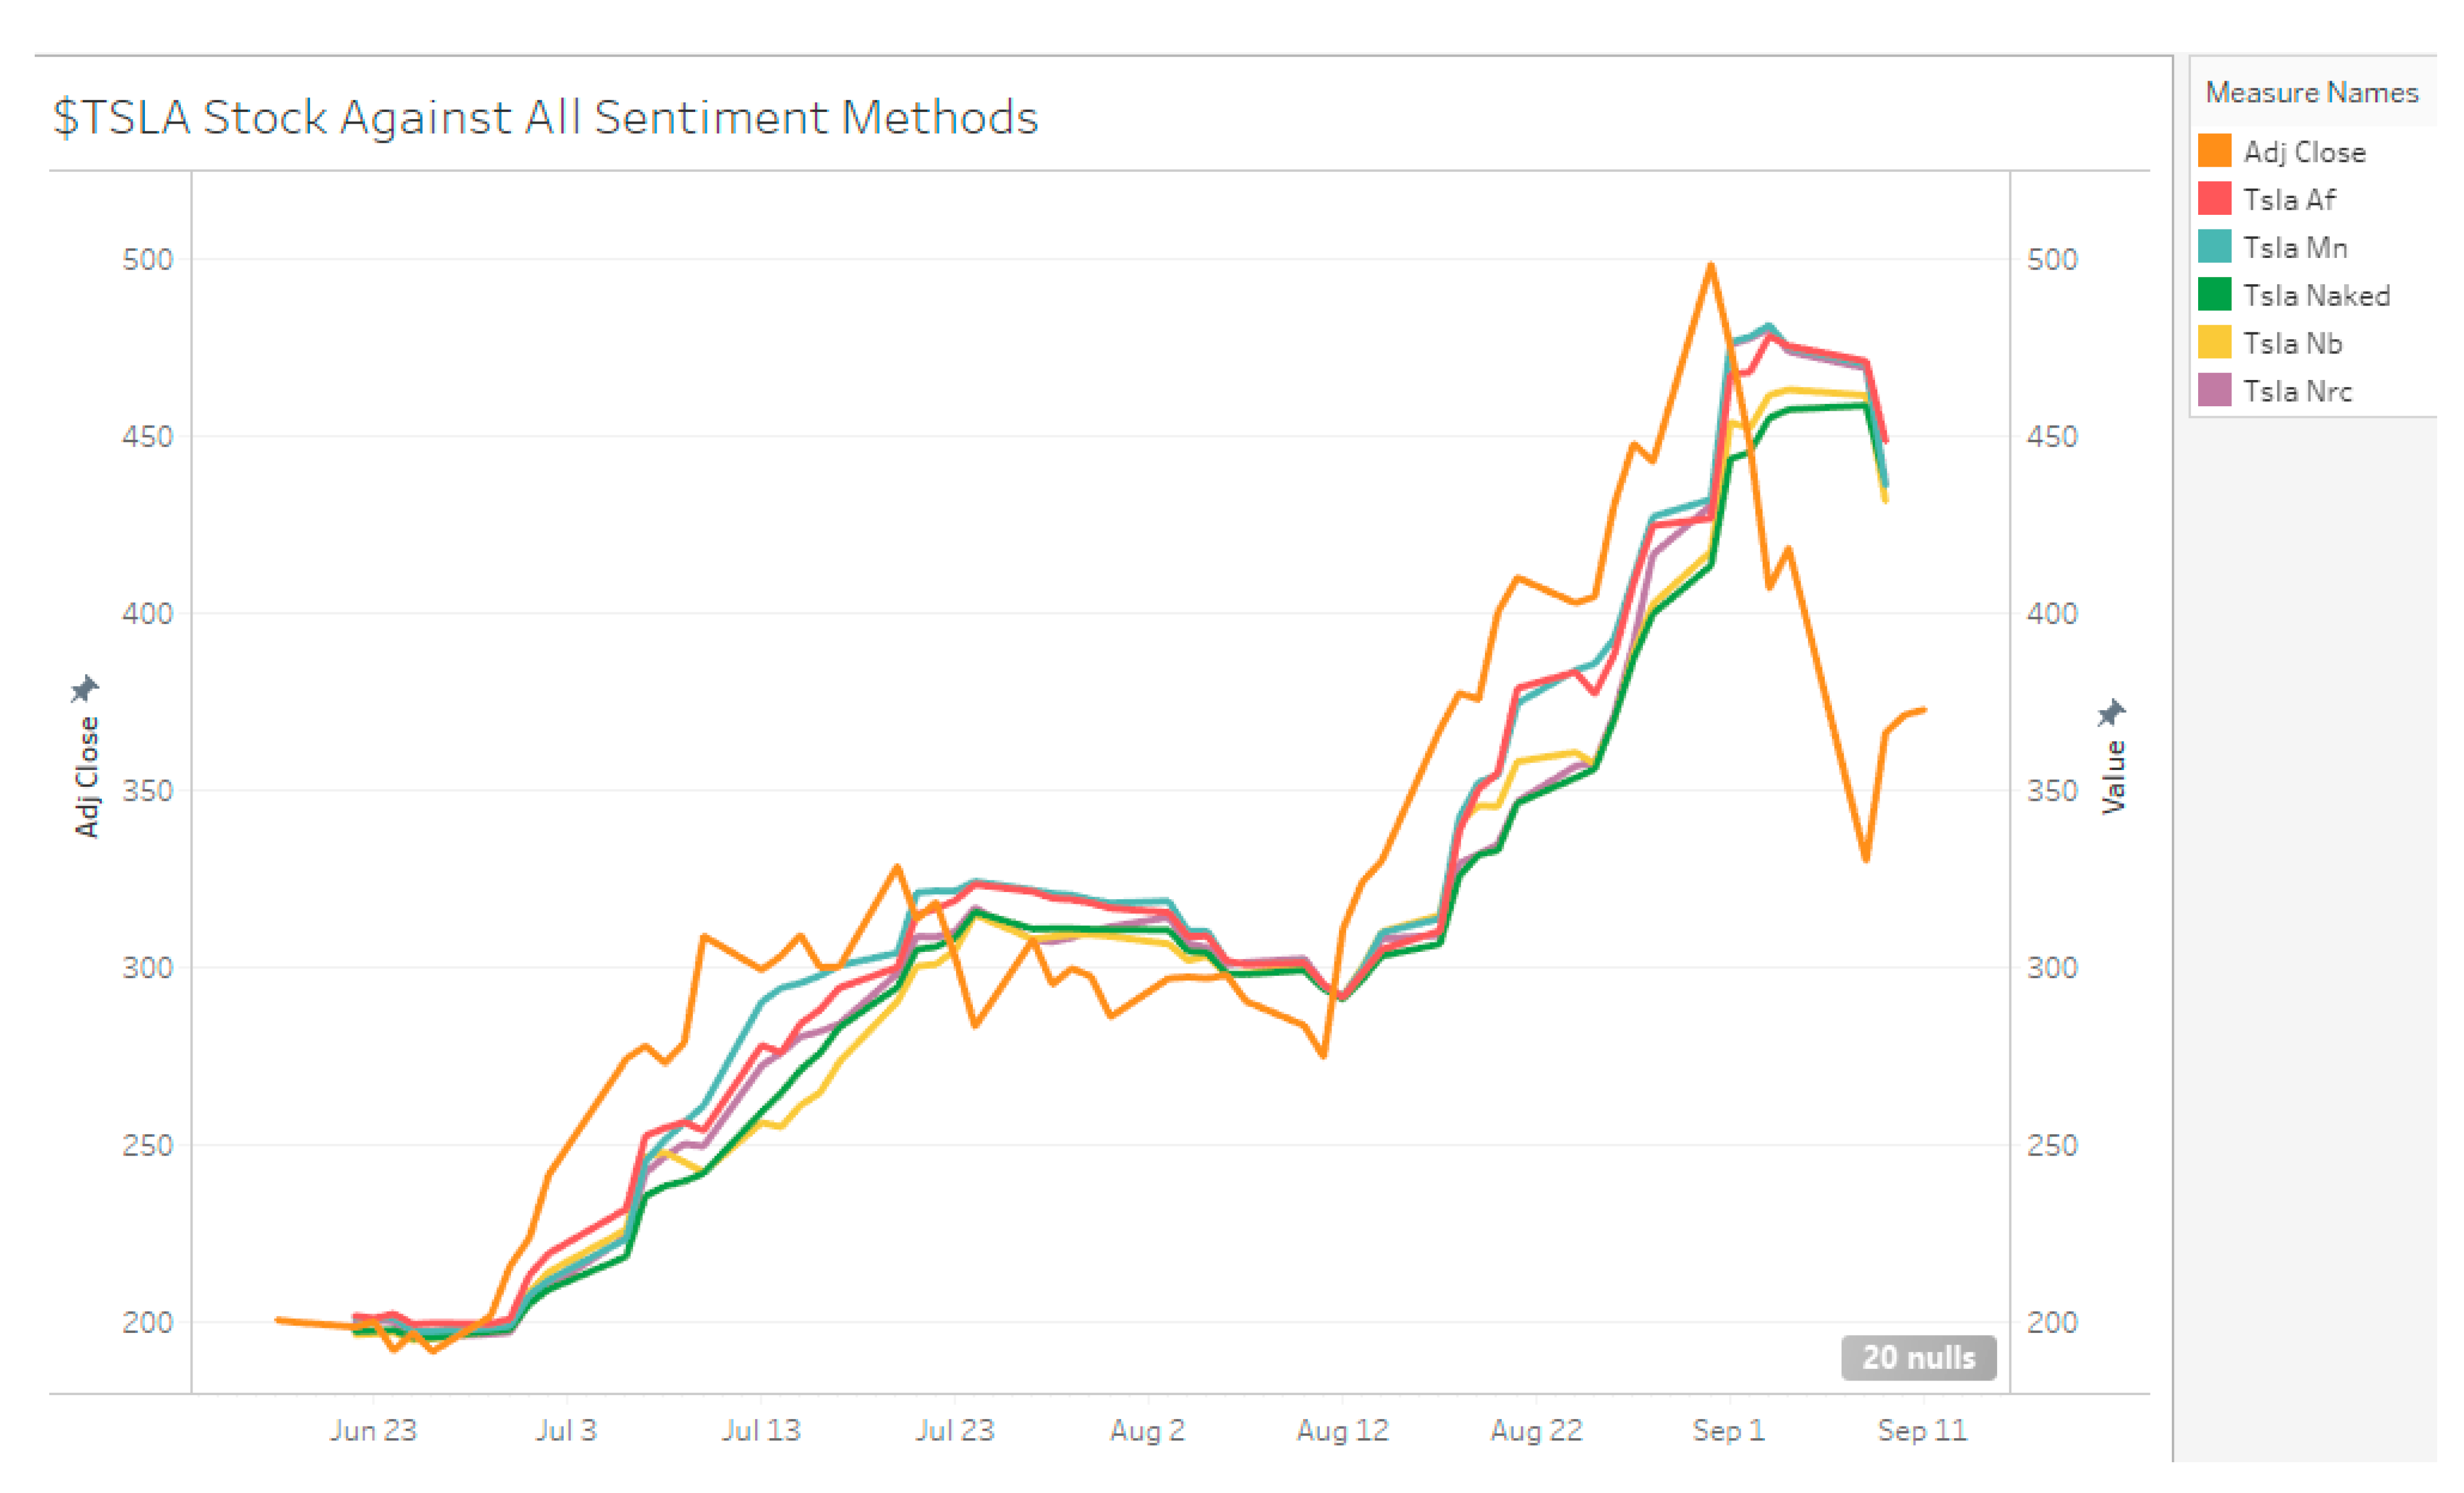Click the Sep 1 date axis label
The height and width of the screenshot is (1493, 2464).
click(x=1728, y=1430)
